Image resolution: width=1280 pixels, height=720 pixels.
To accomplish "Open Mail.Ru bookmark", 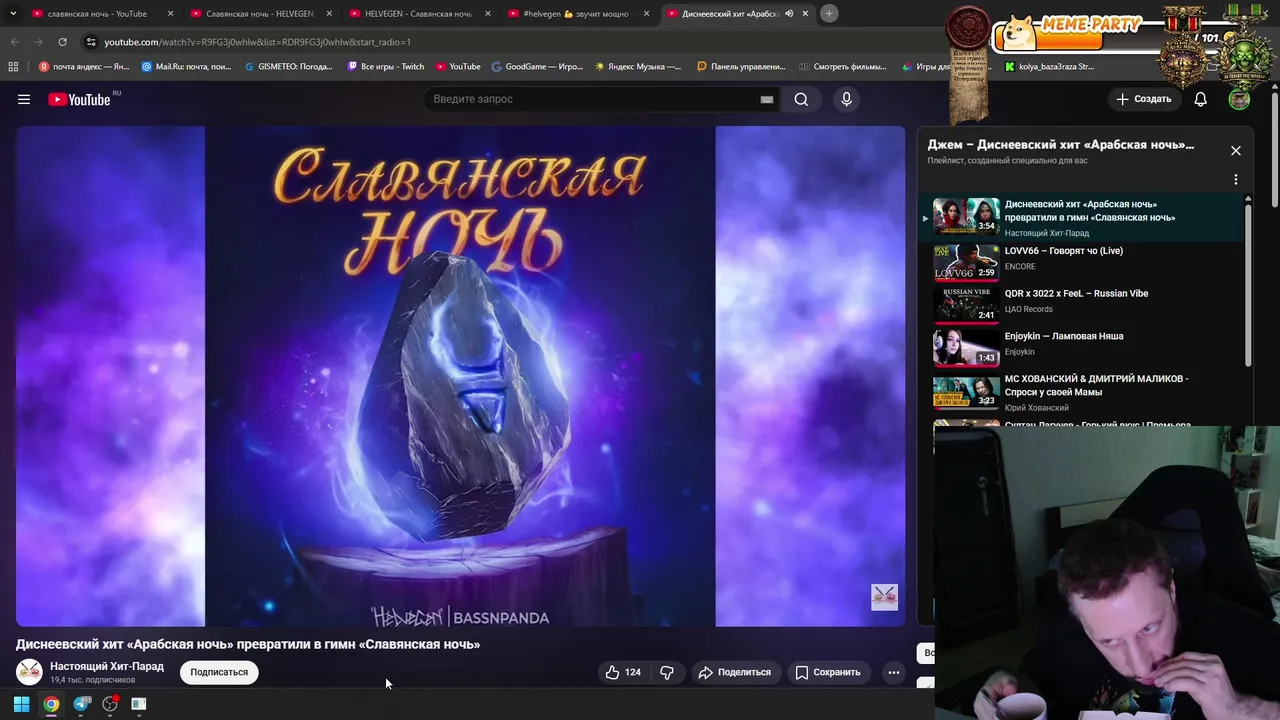I will click(186, 67).
